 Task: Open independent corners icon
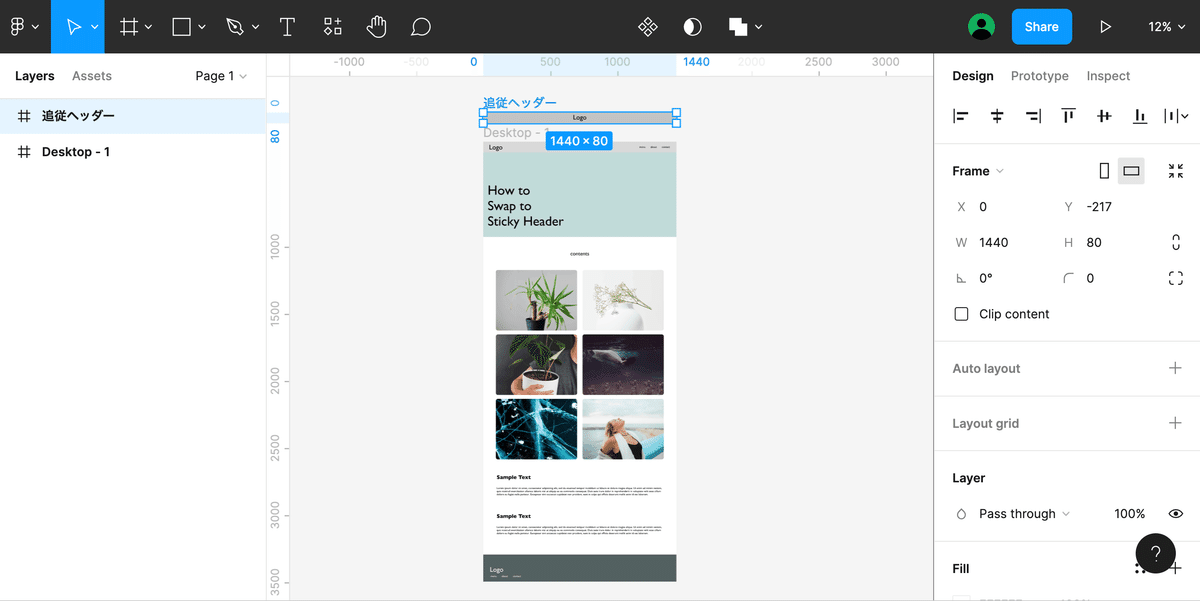tap(1176, 278)
